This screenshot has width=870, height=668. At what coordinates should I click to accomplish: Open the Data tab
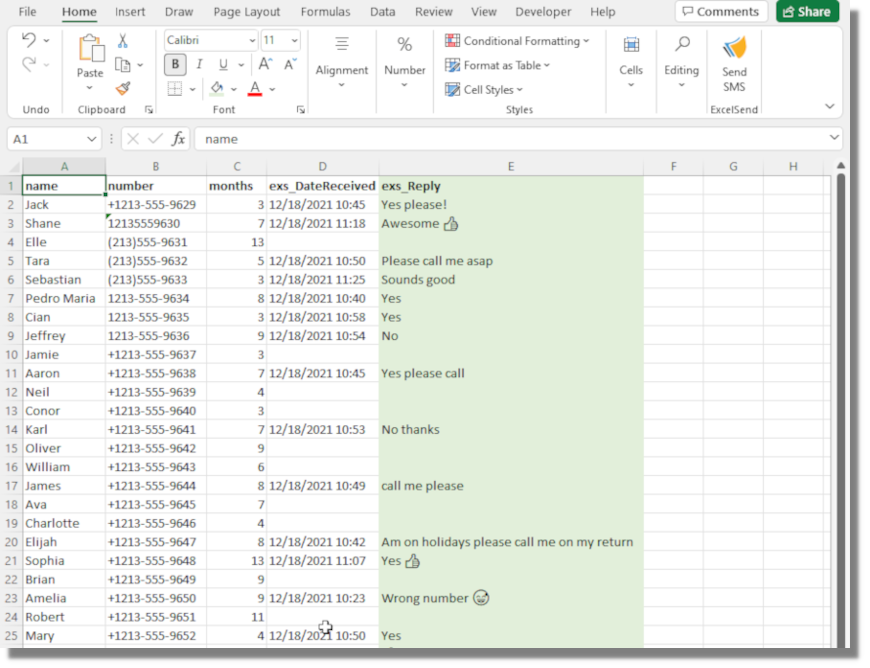click(x=382, y=12)
